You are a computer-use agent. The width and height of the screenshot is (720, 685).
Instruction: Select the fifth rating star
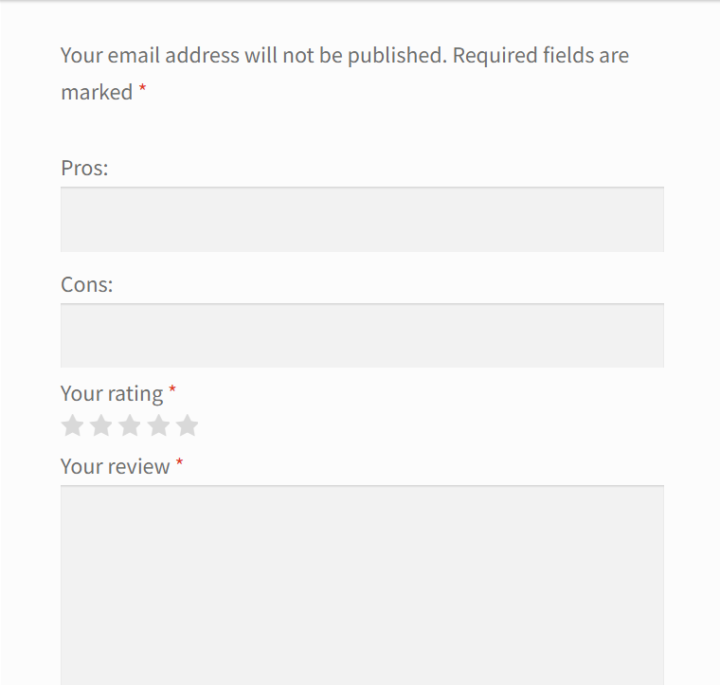[187, 427]
